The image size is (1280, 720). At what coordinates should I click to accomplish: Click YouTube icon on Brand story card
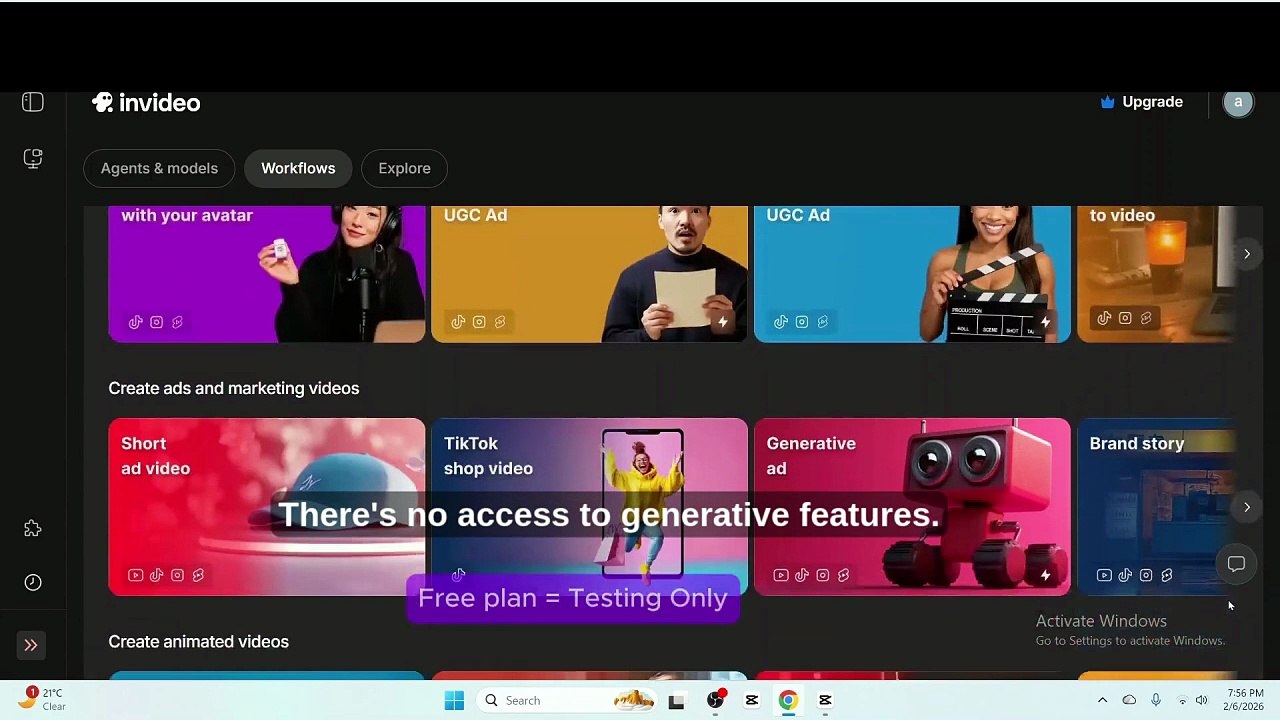click(x=1104, y=575)
